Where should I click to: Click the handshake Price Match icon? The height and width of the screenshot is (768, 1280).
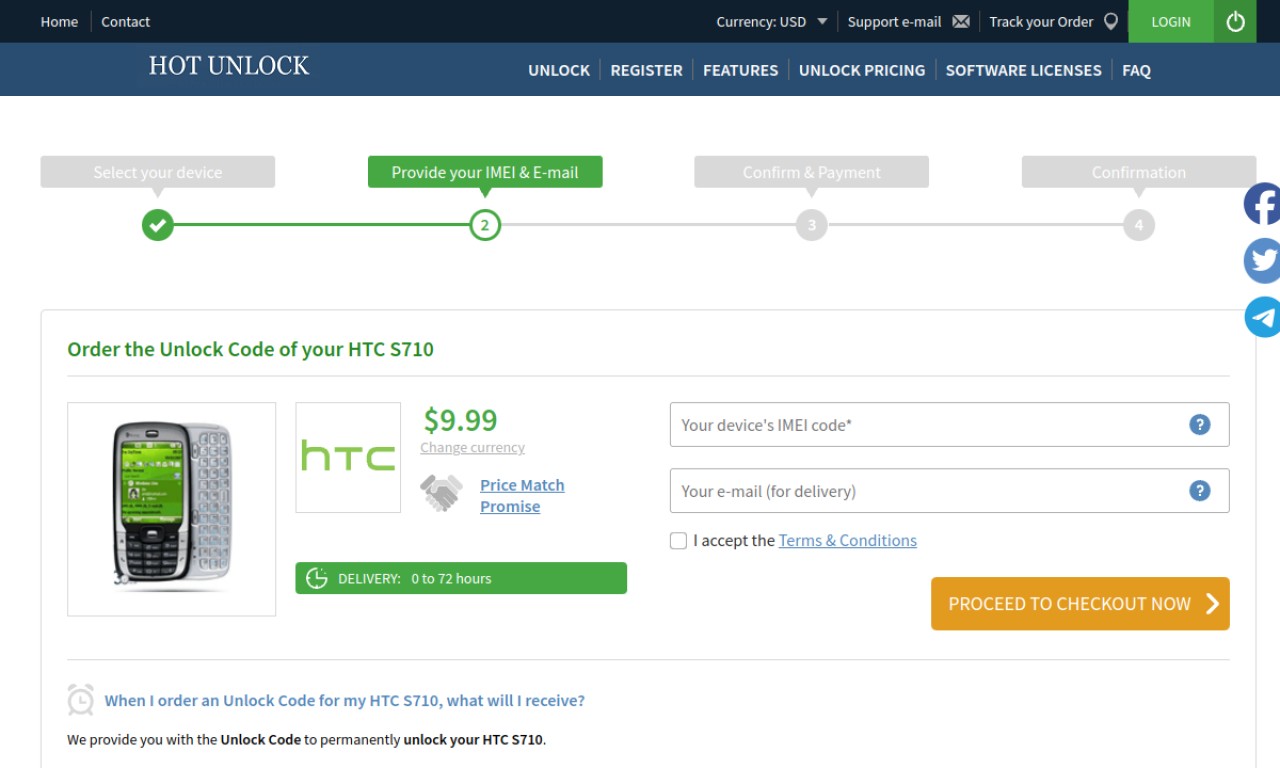coord(441,493)
